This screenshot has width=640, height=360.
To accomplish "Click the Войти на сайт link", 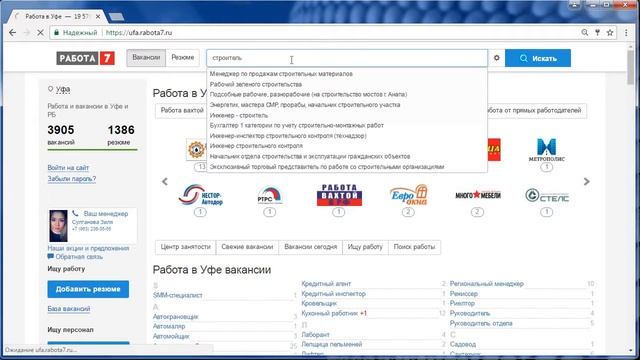I will (68, 168).
